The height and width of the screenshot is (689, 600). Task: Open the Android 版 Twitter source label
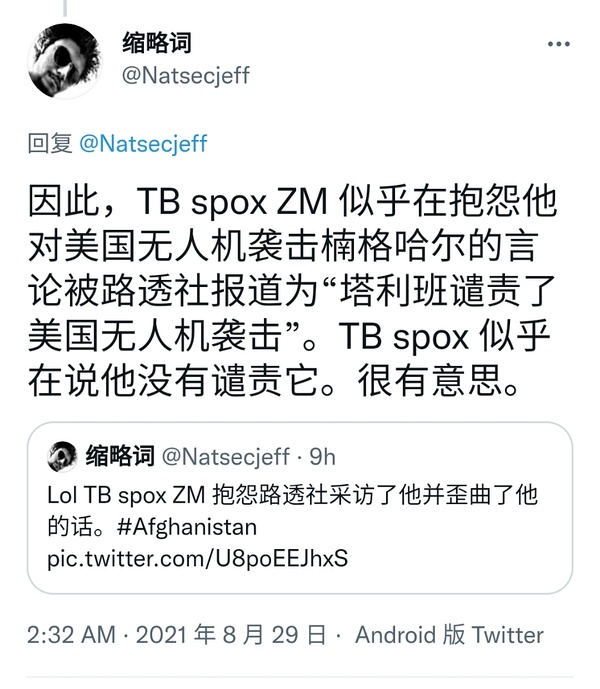pos(449,635)
